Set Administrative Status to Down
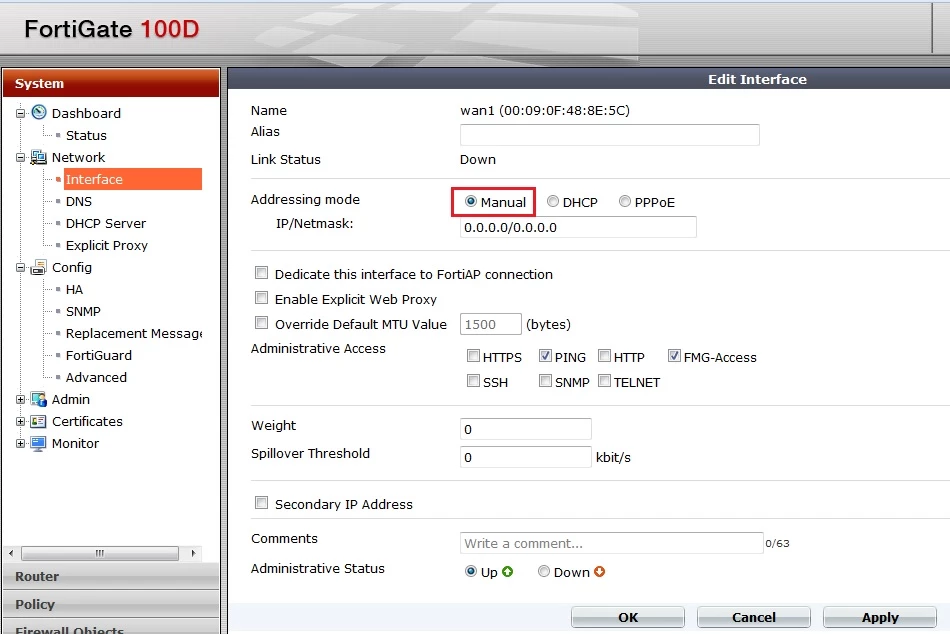950x634 pixels. [x=543, y=571]
